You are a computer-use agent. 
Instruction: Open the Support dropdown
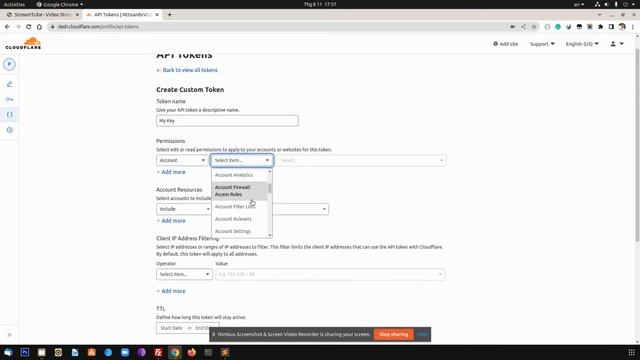pos(542,44)
